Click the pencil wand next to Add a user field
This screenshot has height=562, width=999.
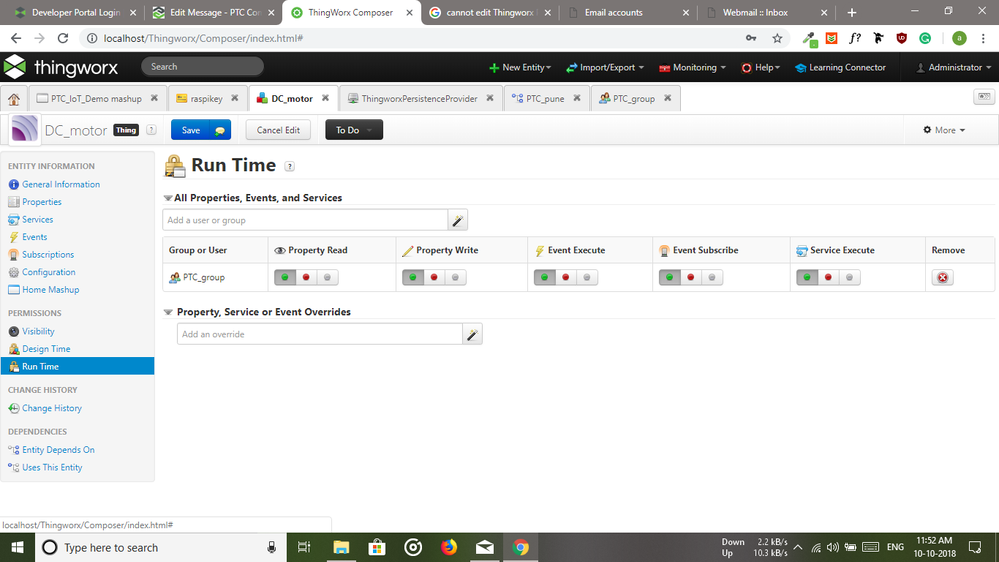click(457, 220)
